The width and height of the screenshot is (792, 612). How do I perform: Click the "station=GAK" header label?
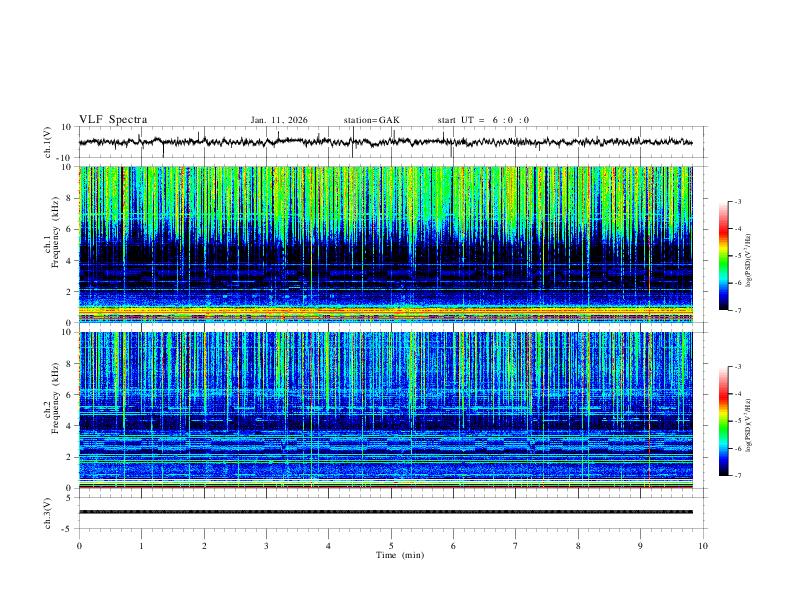(x=371, y=120)
